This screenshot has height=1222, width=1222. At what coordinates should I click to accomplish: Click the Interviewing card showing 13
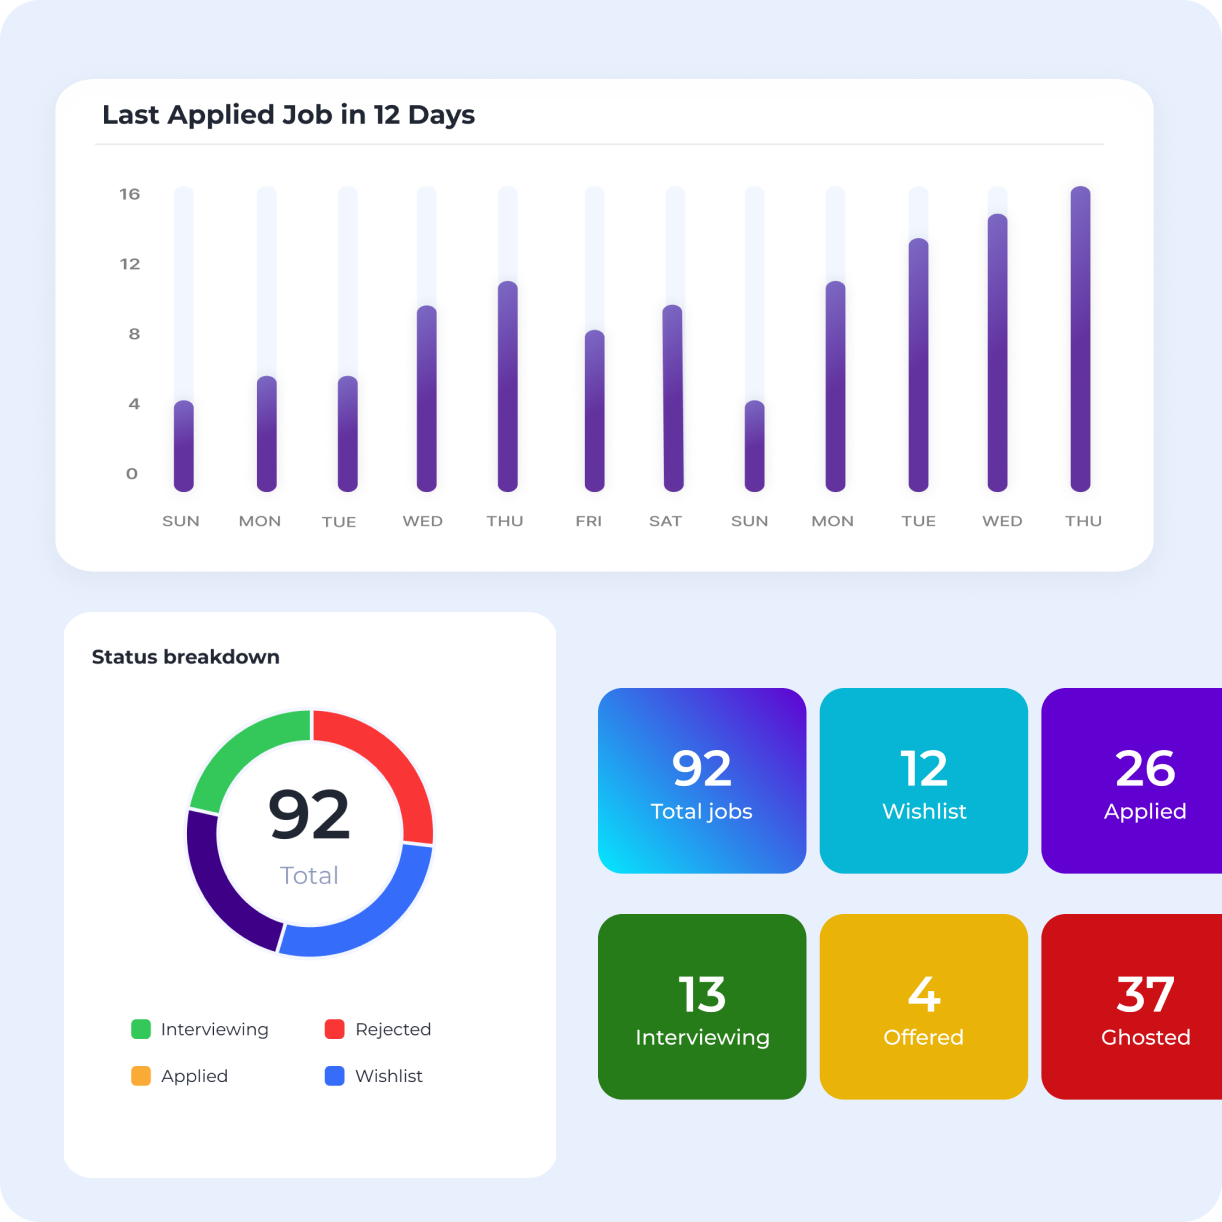pyautogui.click(x=701, y=1006)
